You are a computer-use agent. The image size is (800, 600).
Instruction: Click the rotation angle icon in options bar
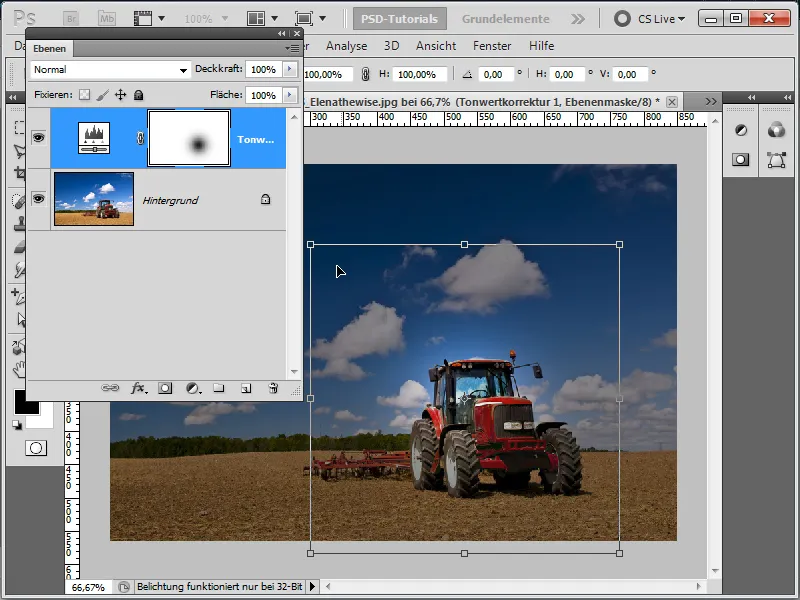(x=467, y=74)
